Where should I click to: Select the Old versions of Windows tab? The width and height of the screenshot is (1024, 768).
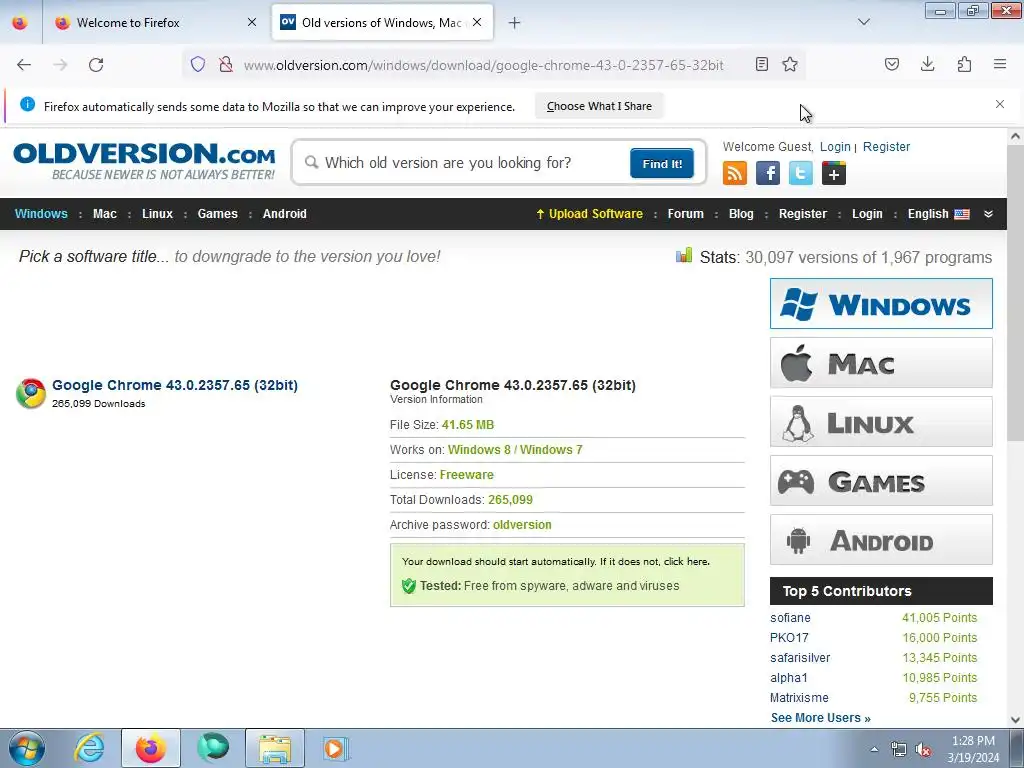(382, 23)
